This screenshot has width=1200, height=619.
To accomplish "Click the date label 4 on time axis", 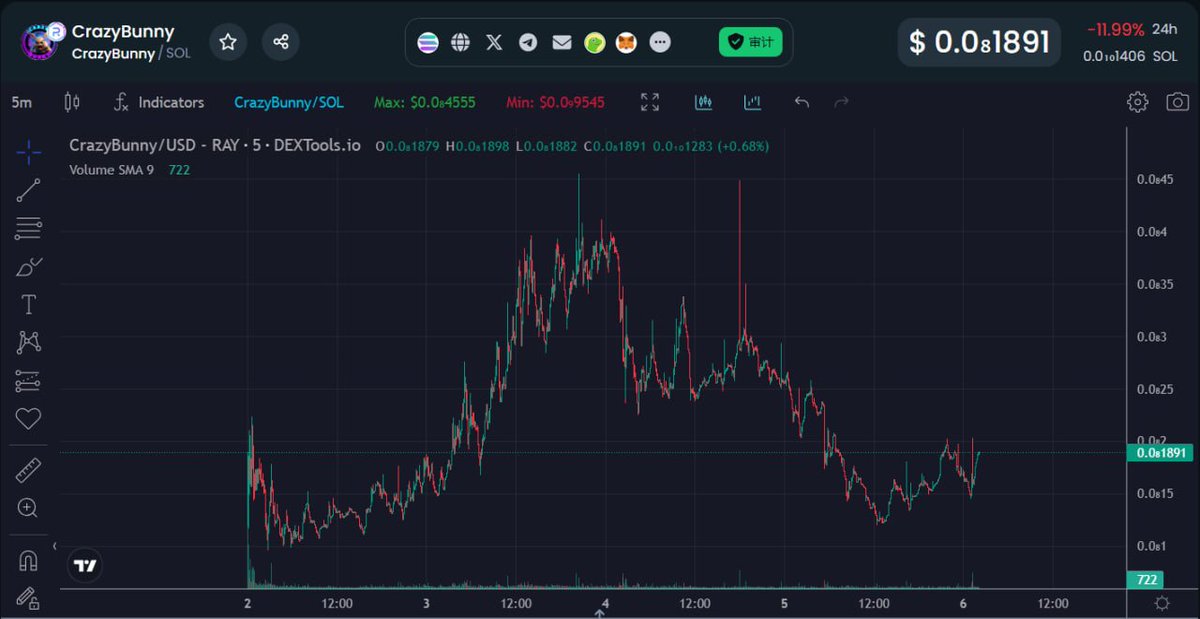I will 605,604.
